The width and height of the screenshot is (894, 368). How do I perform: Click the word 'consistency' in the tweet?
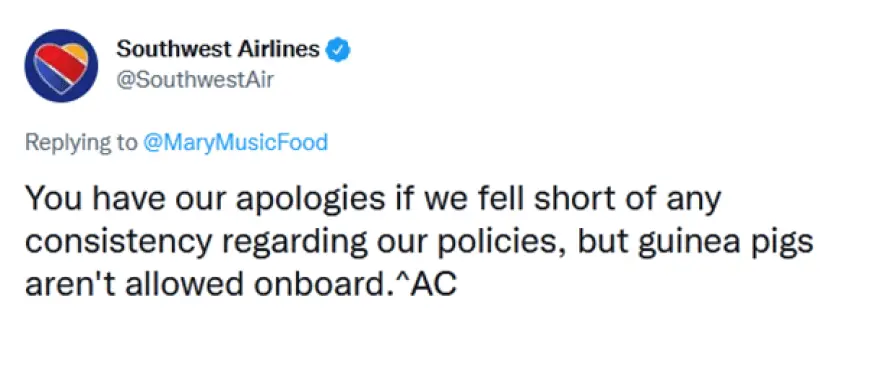tap(118, 244)
